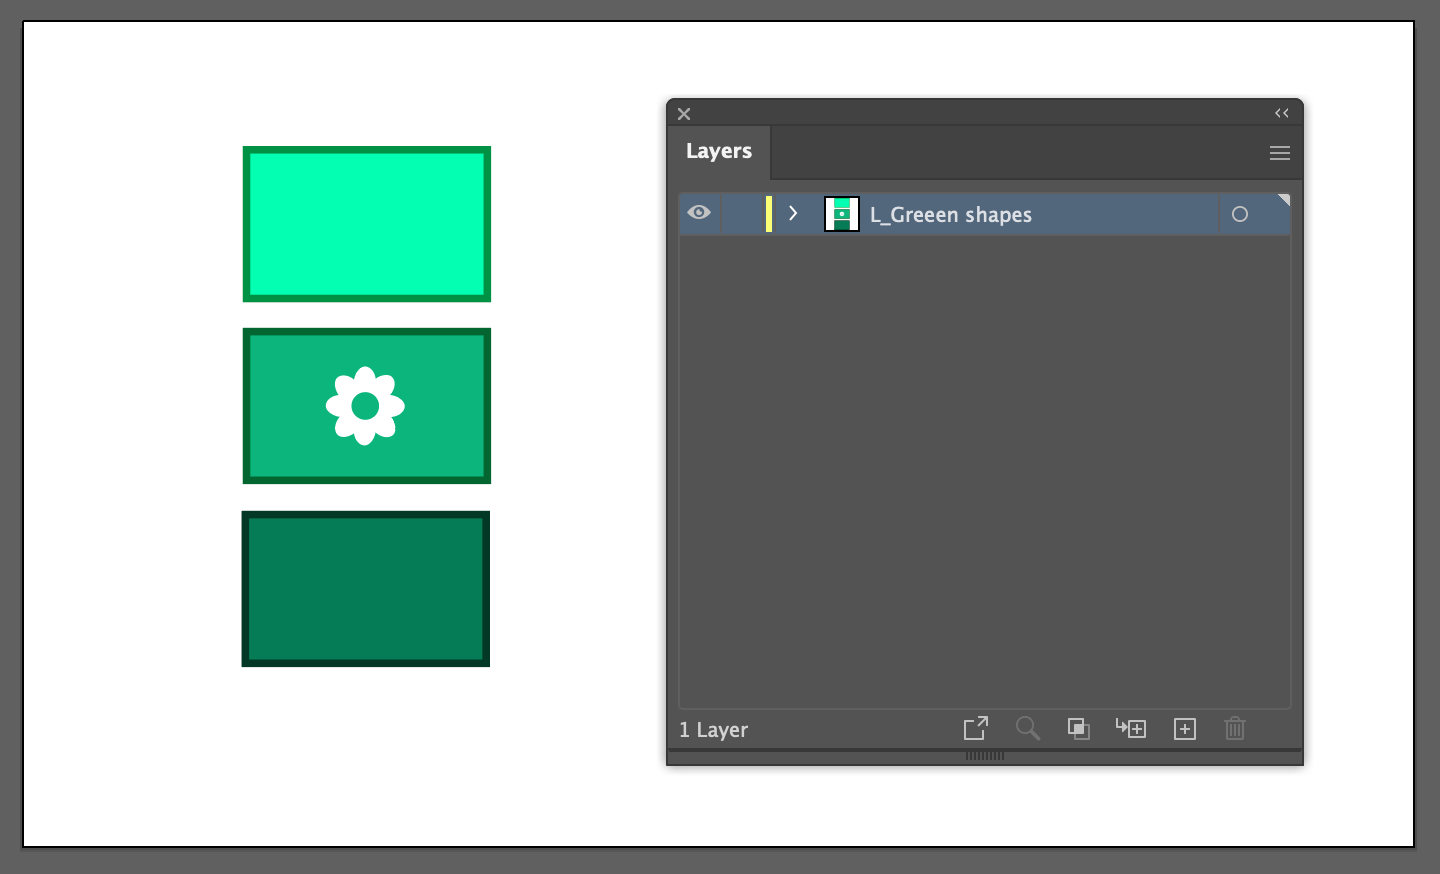Image resolution: width=1440 pixels, height=874 pixels.
Task: Click the Delete Selection trash icon
Action: pos(1235,729)
